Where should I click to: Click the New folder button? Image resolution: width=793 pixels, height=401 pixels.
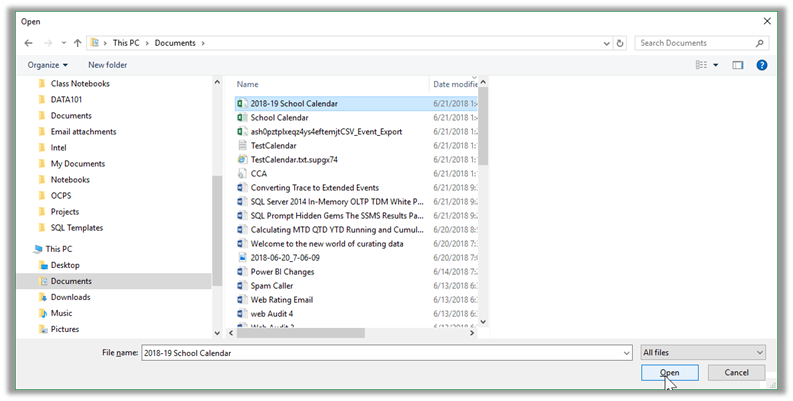click(107, 65)
